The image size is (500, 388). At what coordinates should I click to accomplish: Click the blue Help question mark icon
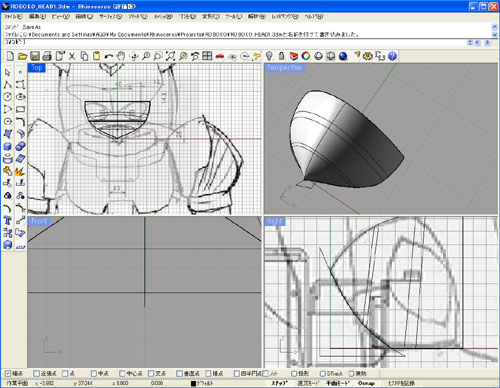[393, 56]
